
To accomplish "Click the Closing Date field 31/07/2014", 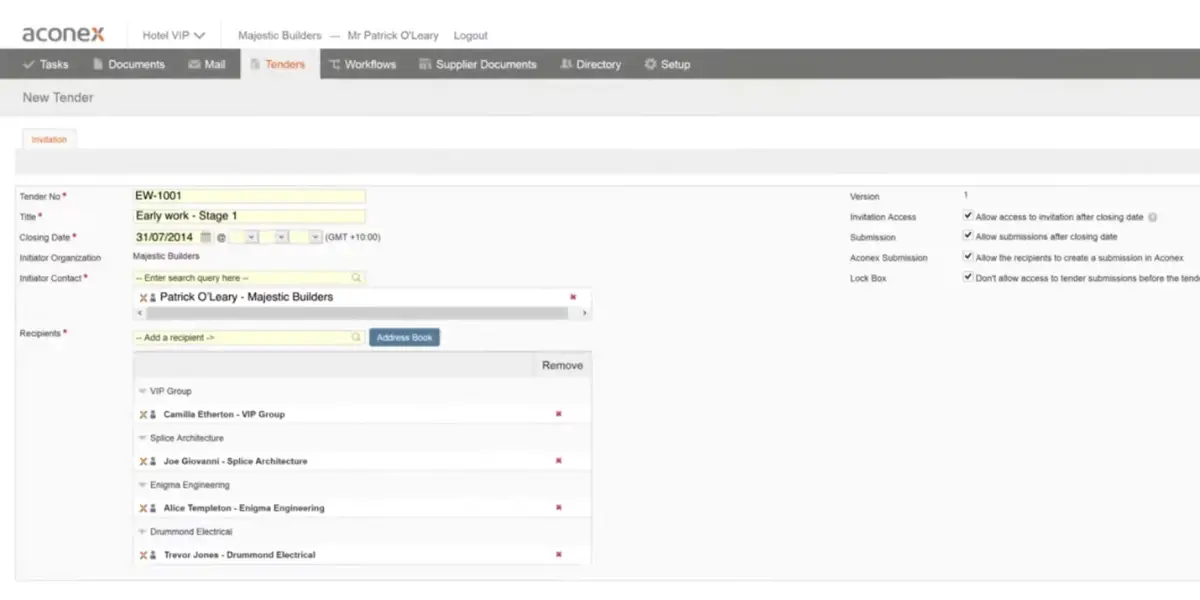I will pos(165,237).
